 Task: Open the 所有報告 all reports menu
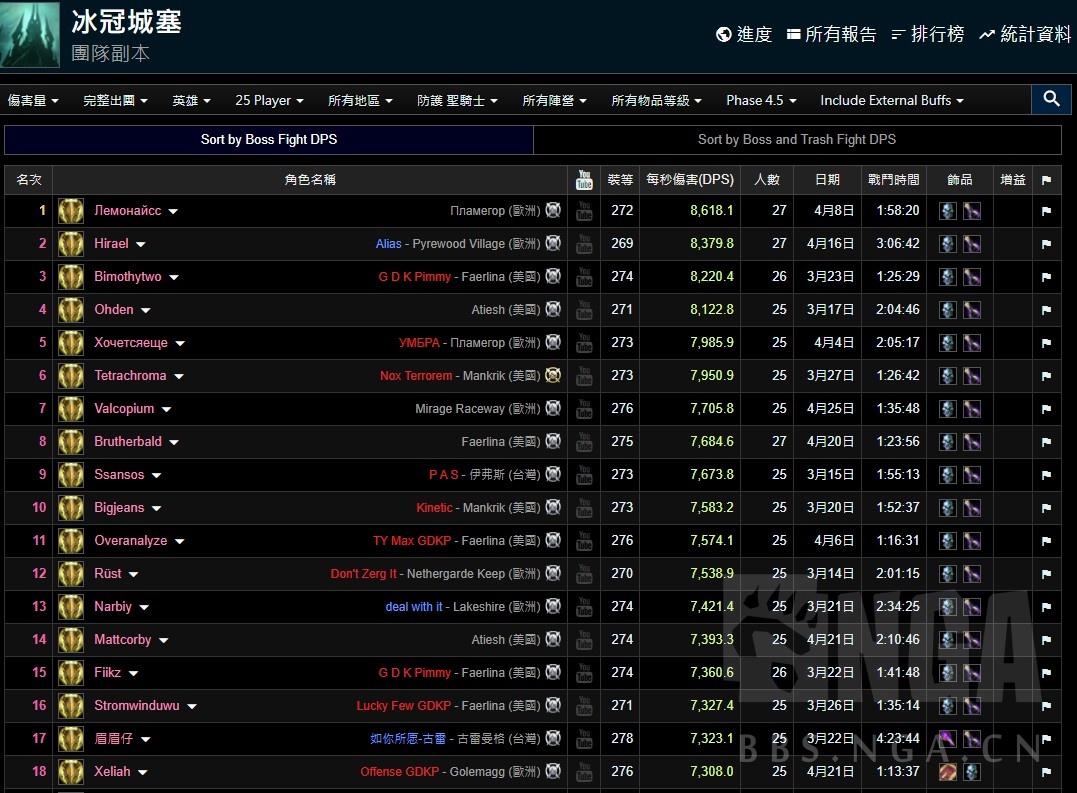(831, 34)
